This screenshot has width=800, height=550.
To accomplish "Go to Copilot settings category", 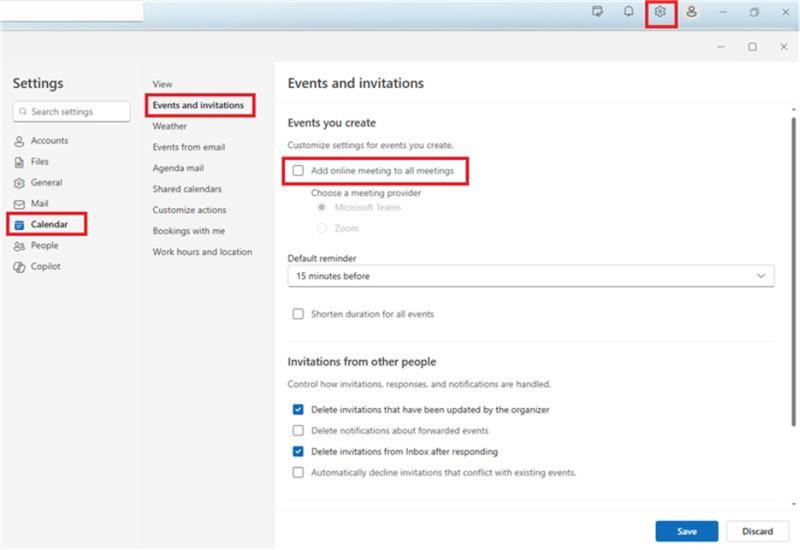I will (x=45, y=266).
